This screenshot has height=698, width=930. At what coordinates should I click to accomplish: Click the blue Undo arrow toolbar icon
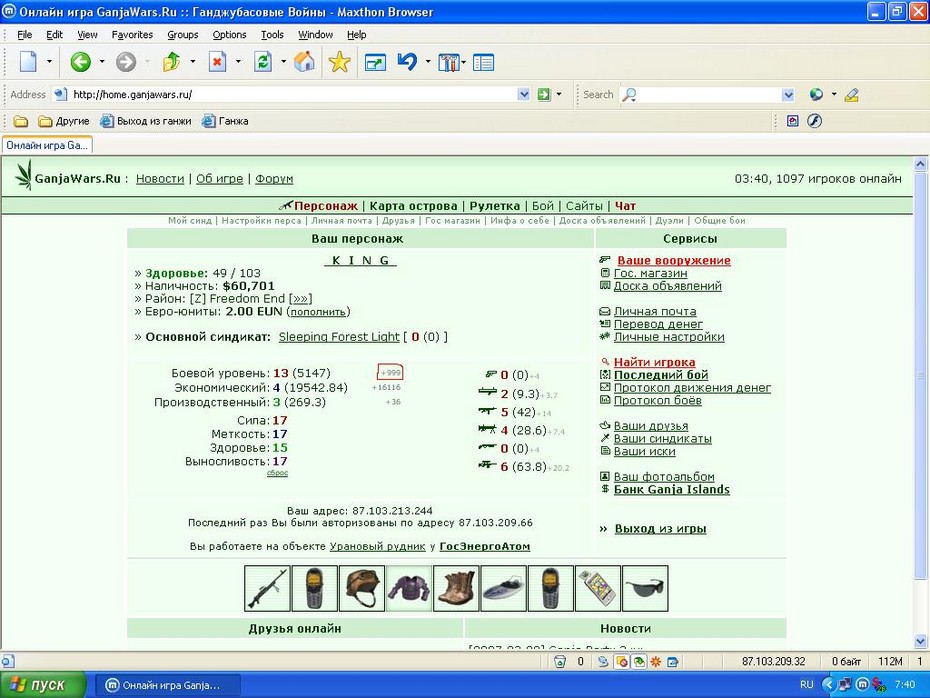point(407,62)
